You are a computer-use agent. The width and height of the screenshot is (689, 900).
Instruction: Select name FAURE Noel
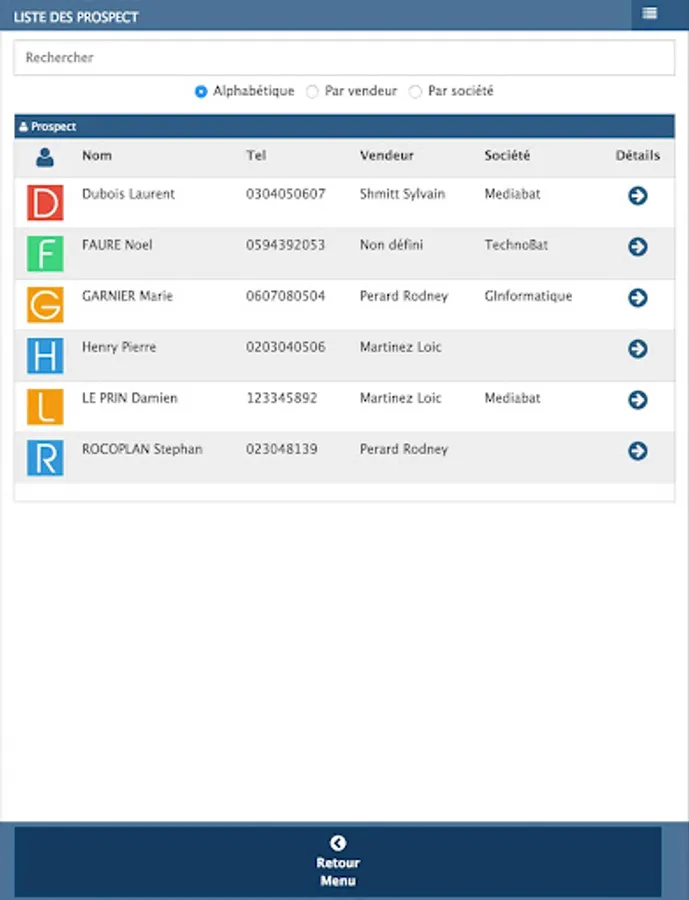click(117, 245)
